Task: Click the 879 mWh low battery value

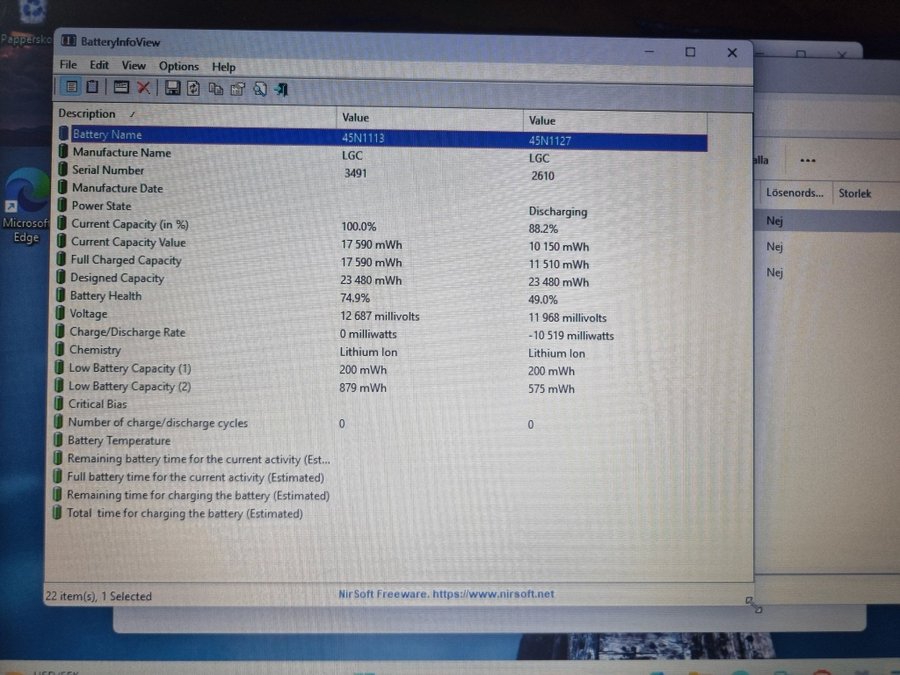Action: (363, 387)
